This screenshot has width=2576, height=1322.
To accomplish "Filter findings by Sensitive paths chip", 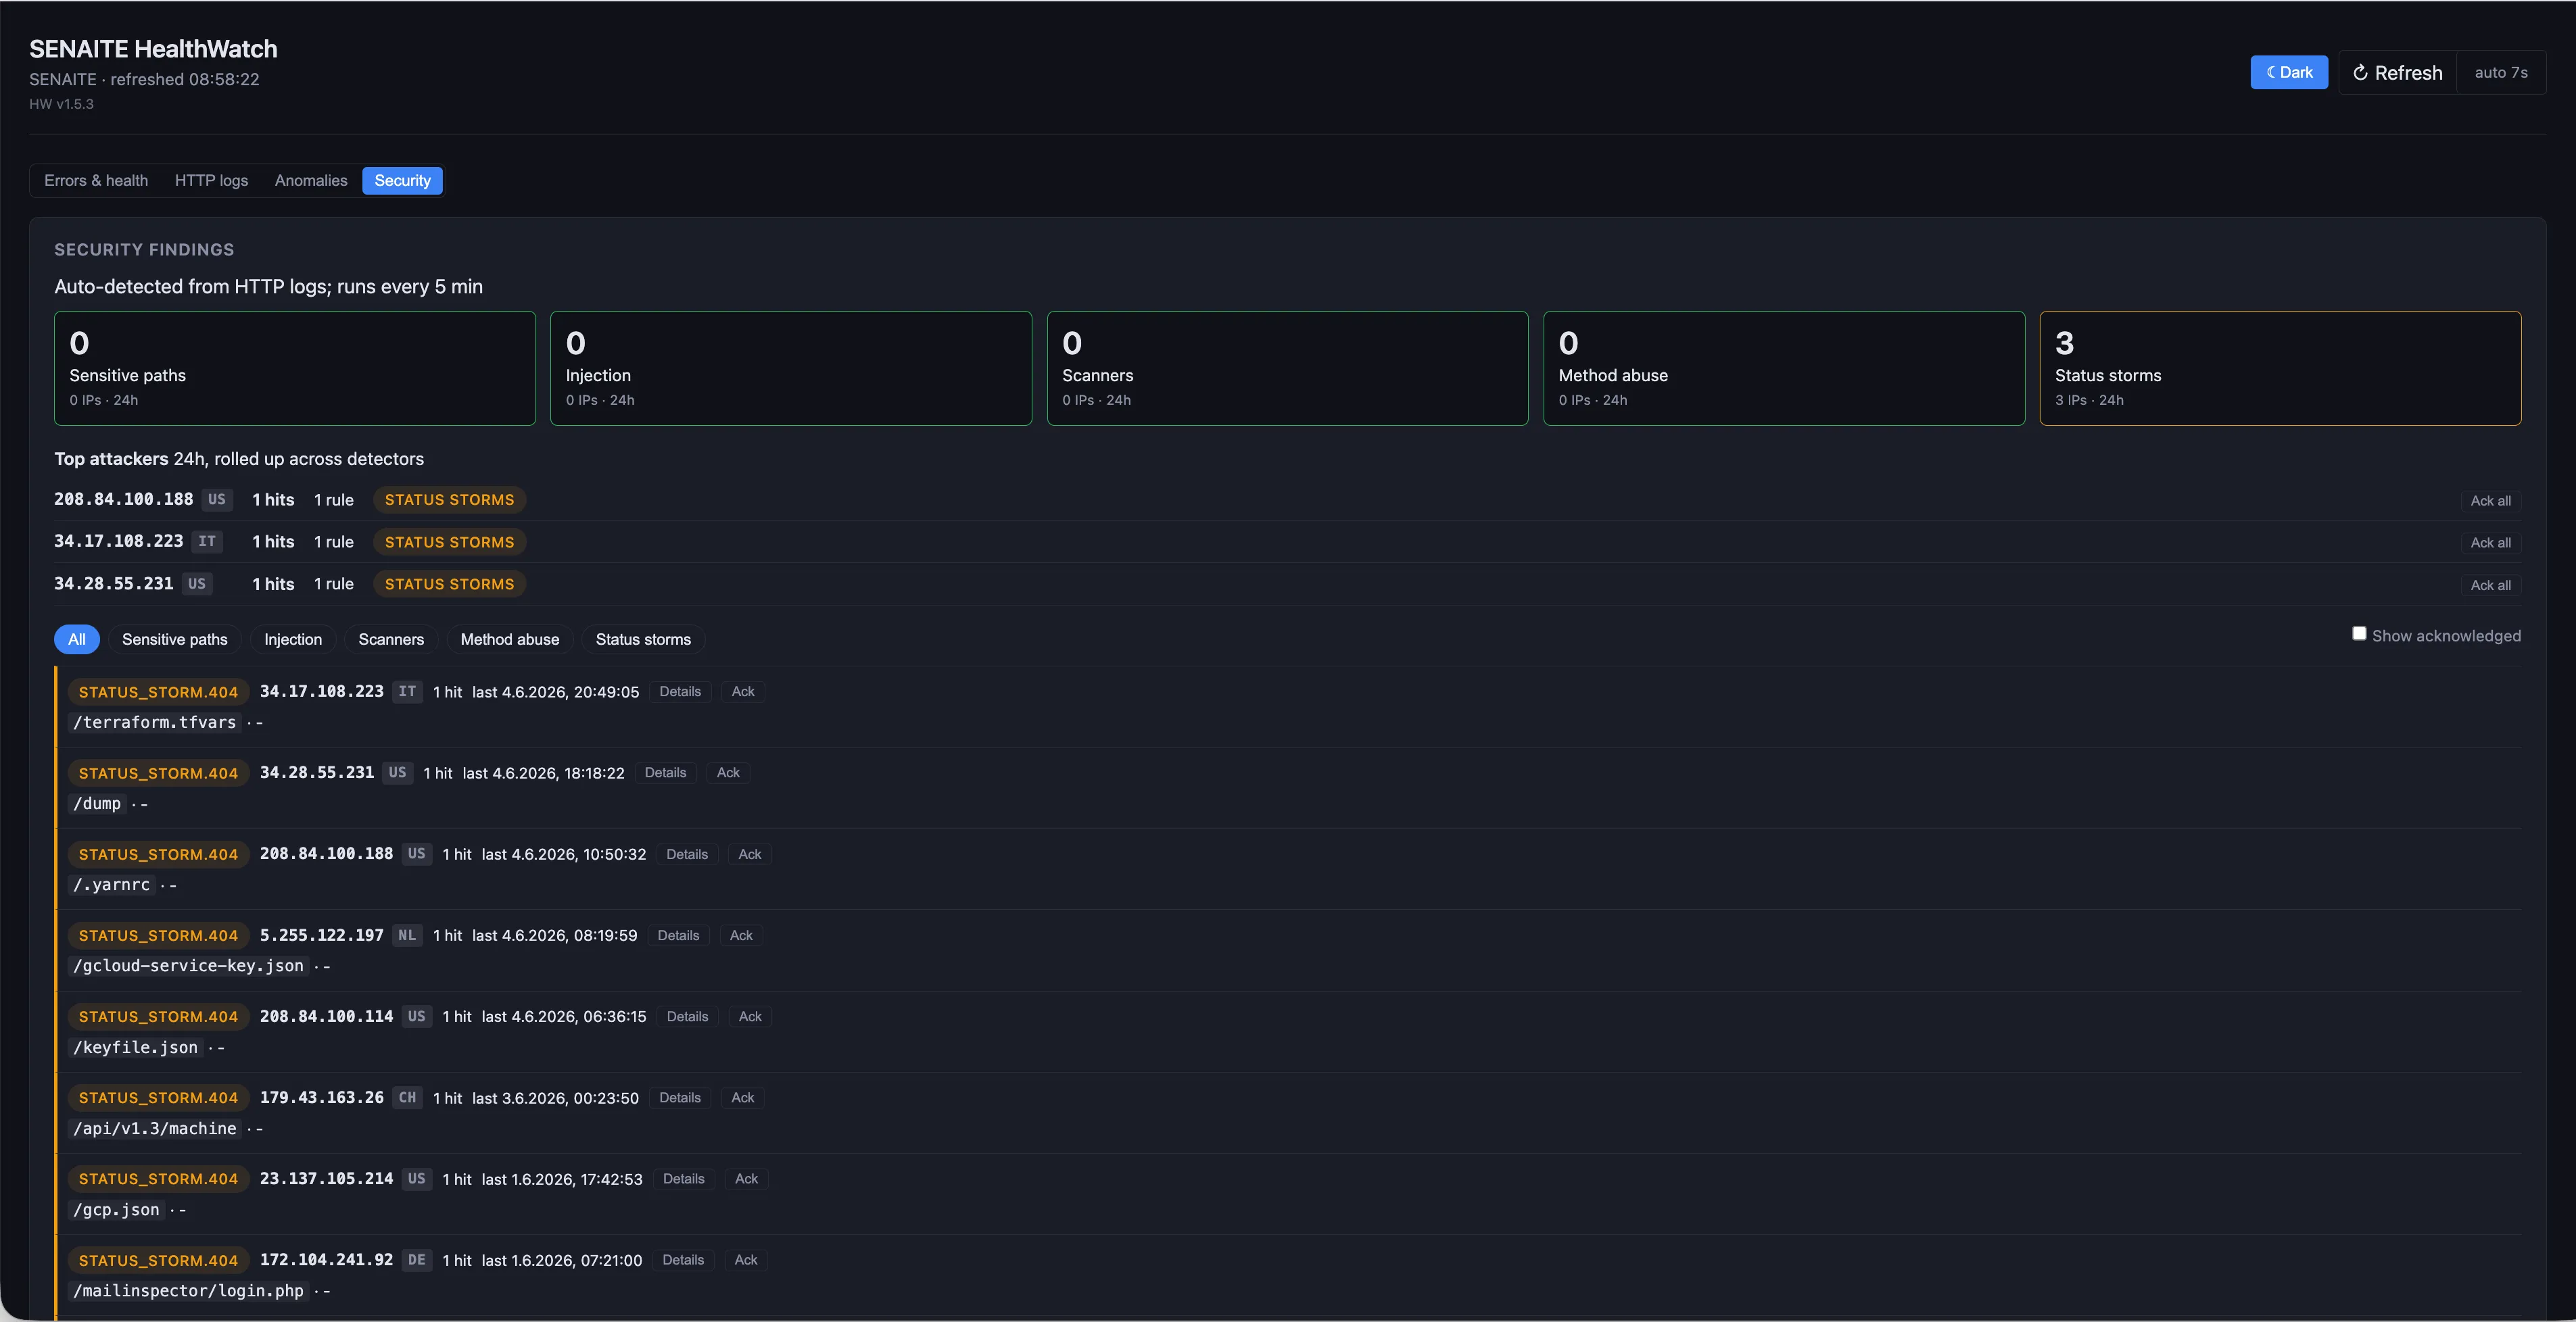I will click(x=175, y=639).
